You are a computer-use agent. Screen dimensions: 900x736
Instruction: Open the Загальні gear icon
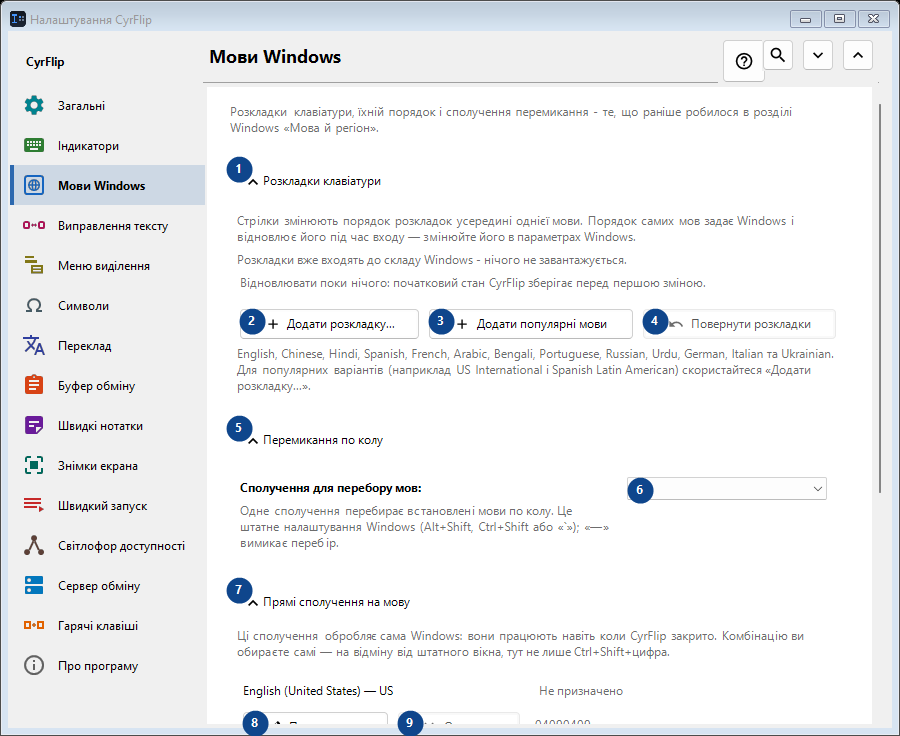click(34, 106)
